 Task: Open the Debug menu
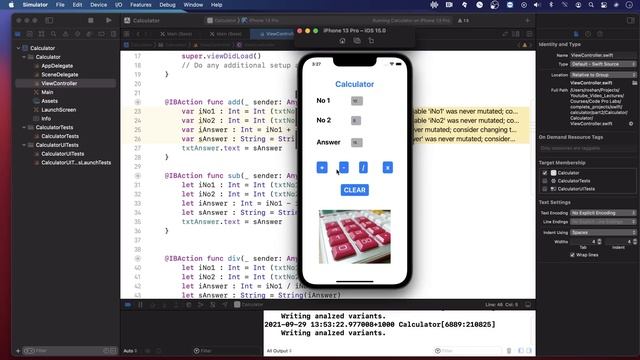click(x=167, y=5)
